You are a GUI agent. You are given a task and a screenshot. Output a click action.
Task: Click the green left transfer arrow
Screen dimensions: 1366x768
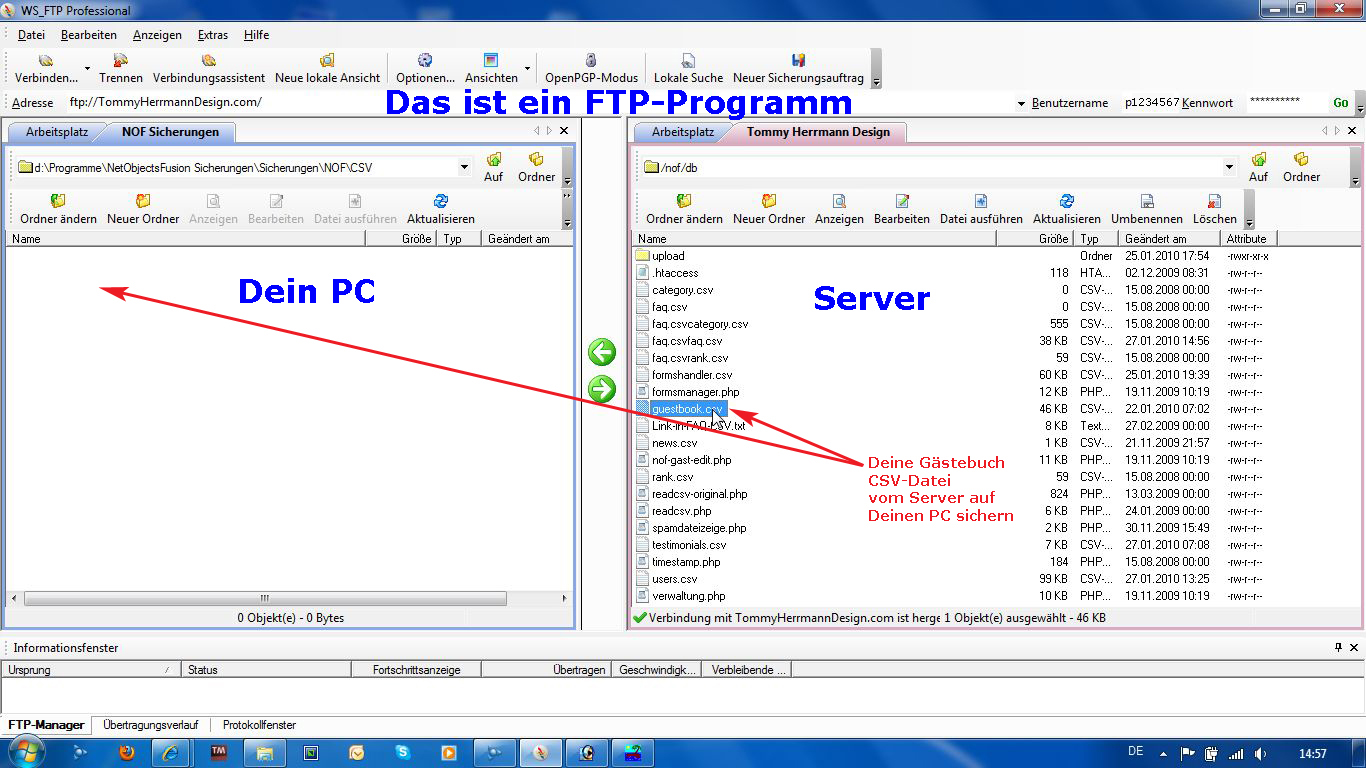pos(602,352)
